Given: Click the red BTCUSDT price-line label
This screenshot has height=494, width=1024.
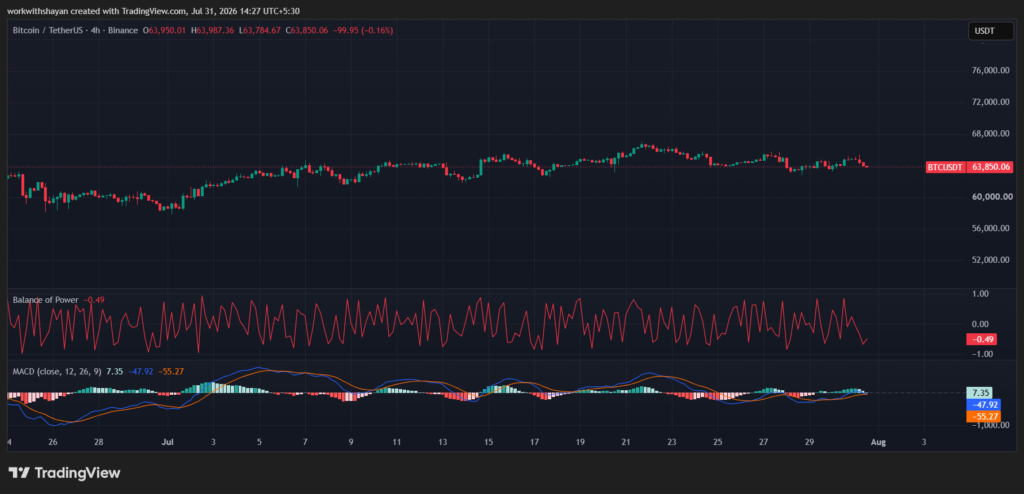Looking at the screenshot, I should point(946,167).
